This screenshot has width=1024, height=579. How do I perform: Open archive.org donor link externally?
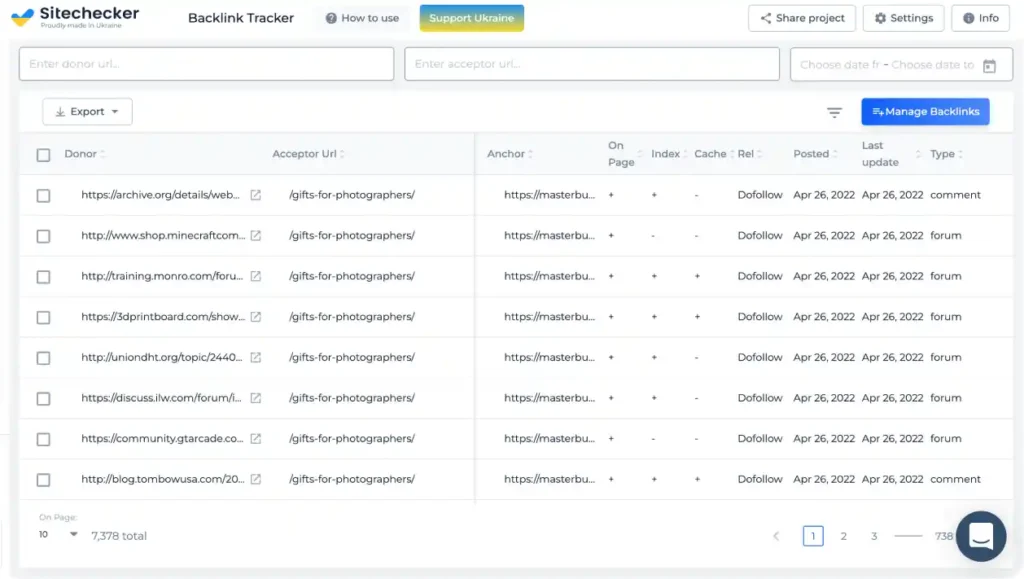click(256, 195)
